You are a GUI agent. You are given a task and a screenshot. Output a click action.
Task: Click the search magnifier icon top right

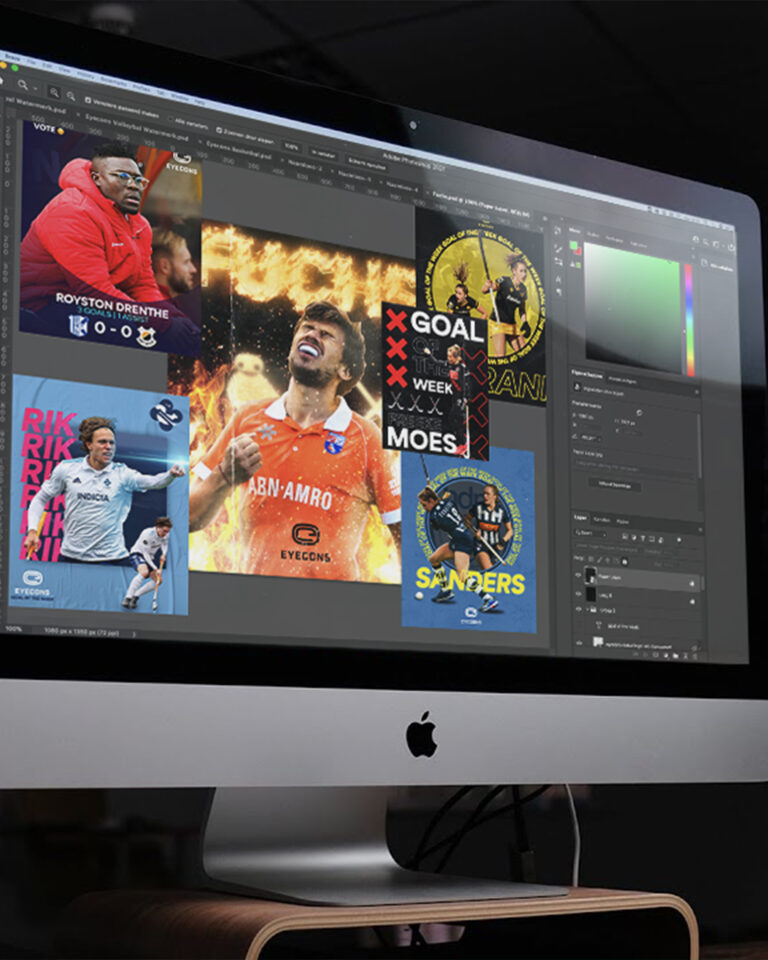click(x=705, y=242)
